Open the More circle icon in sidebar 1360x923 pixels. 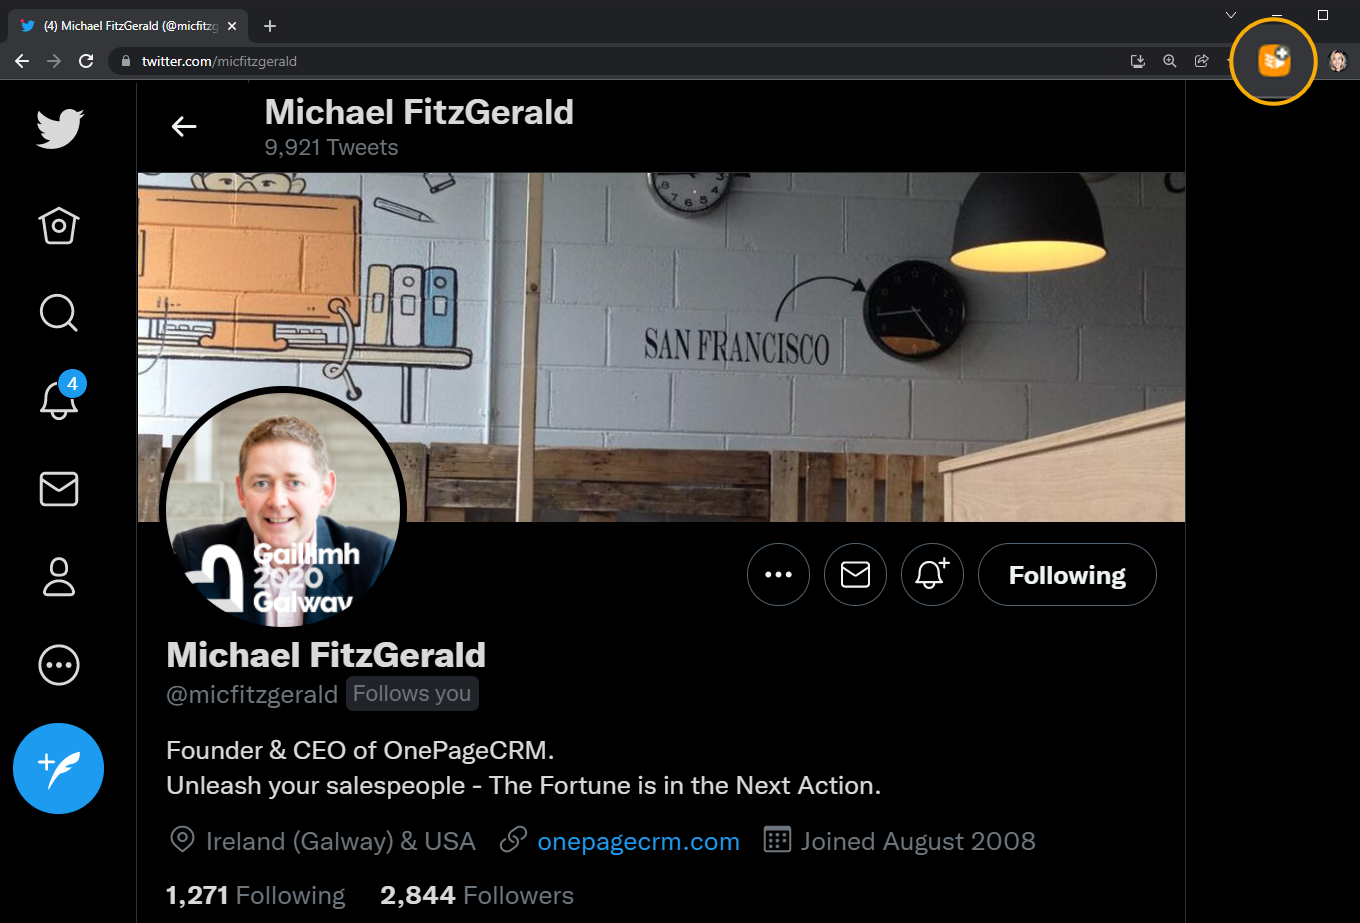(59, 665)
